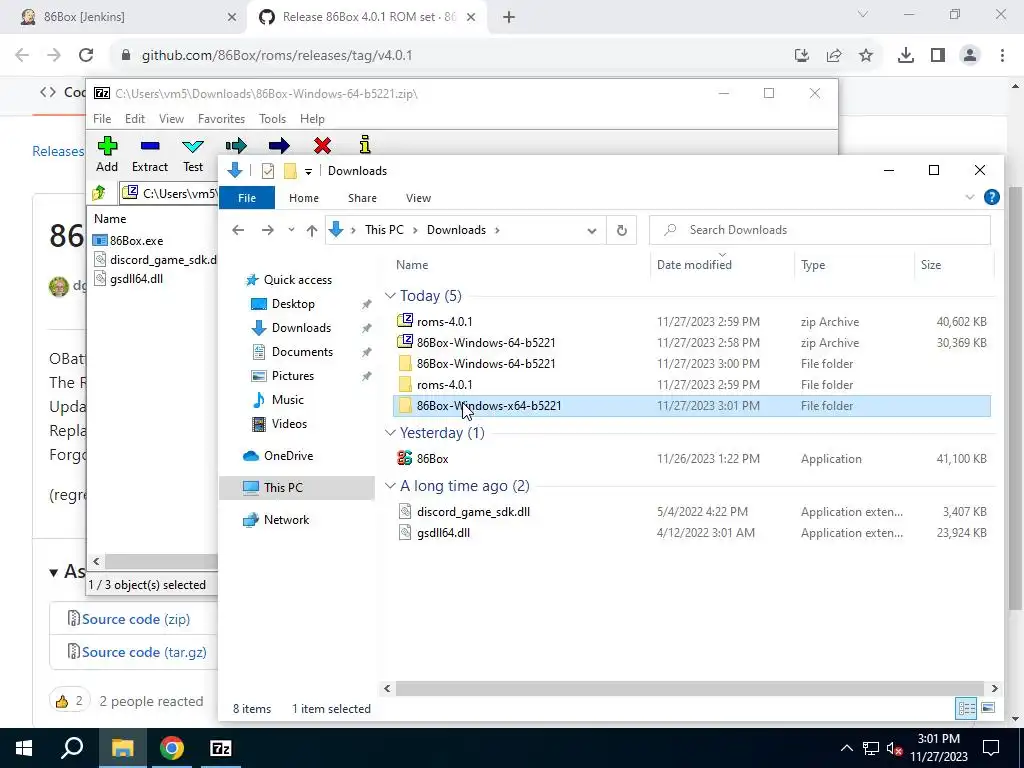Open the Explorer File tab
Screen dimensions: 1024x768
click(x=247, y=198)
